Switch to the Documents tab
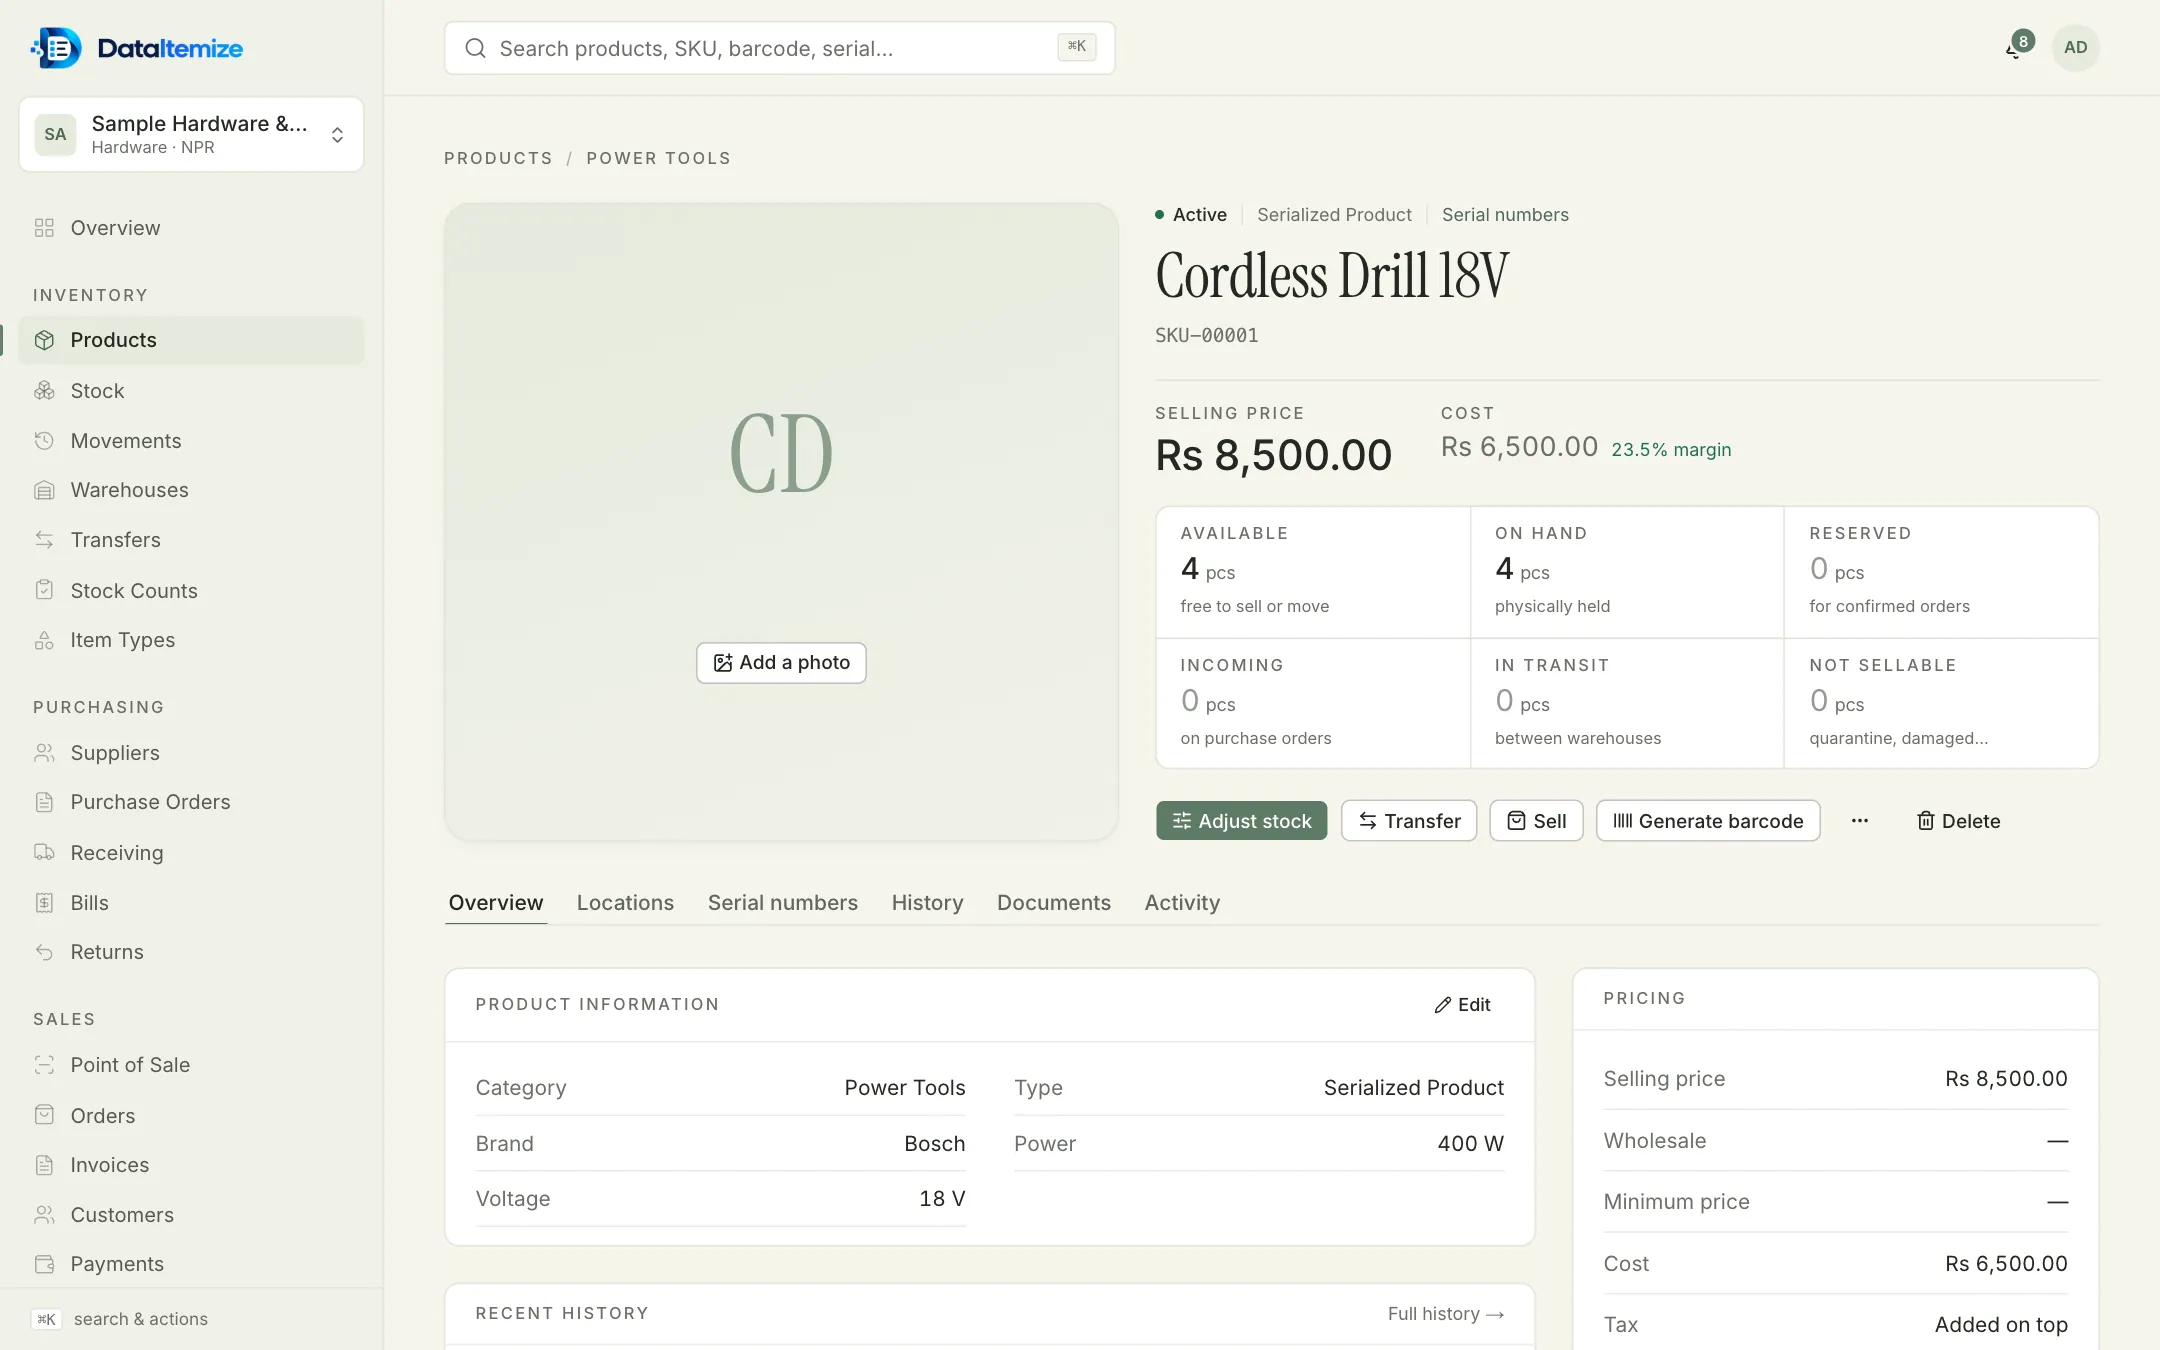Image resolution: width=2160 pixels, height=1350 pixels. [1054, 903]
